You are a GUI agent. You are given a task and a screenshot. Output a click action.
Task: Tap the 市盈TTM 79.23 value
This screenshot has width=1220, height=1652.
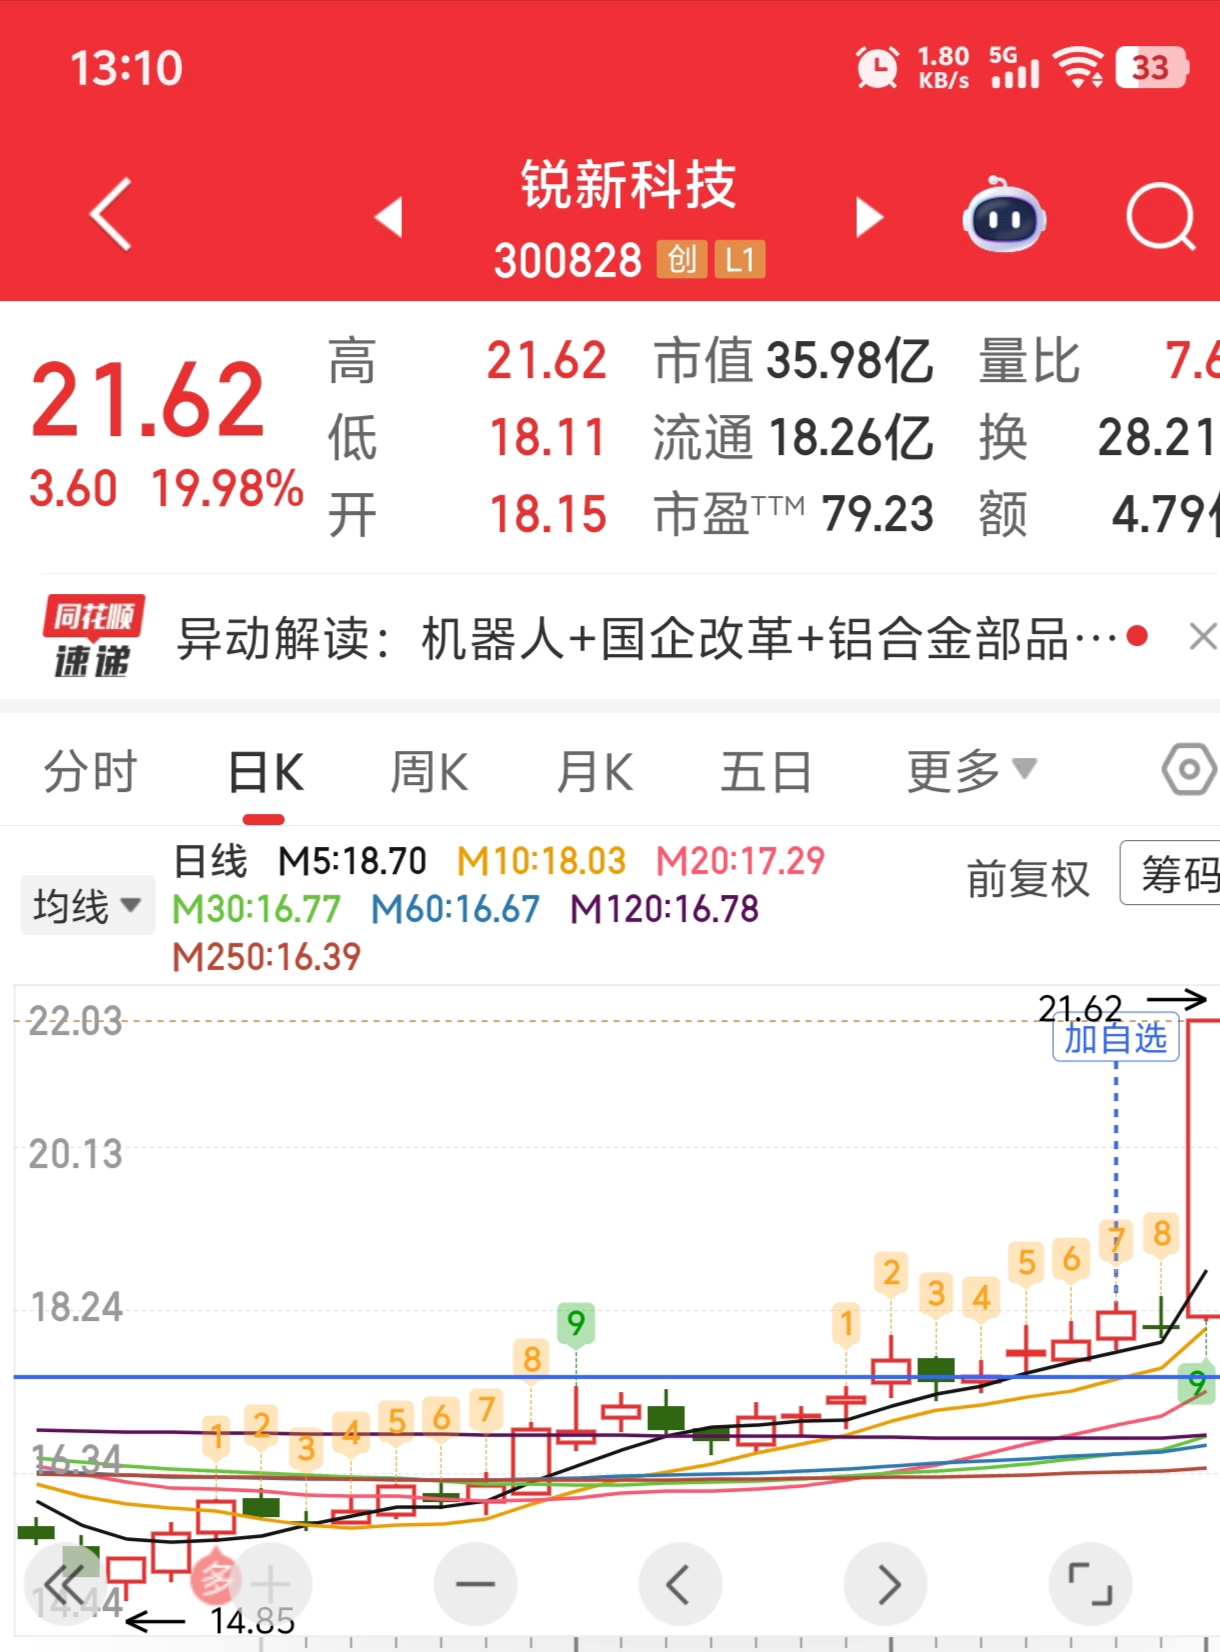pos(793,514)
